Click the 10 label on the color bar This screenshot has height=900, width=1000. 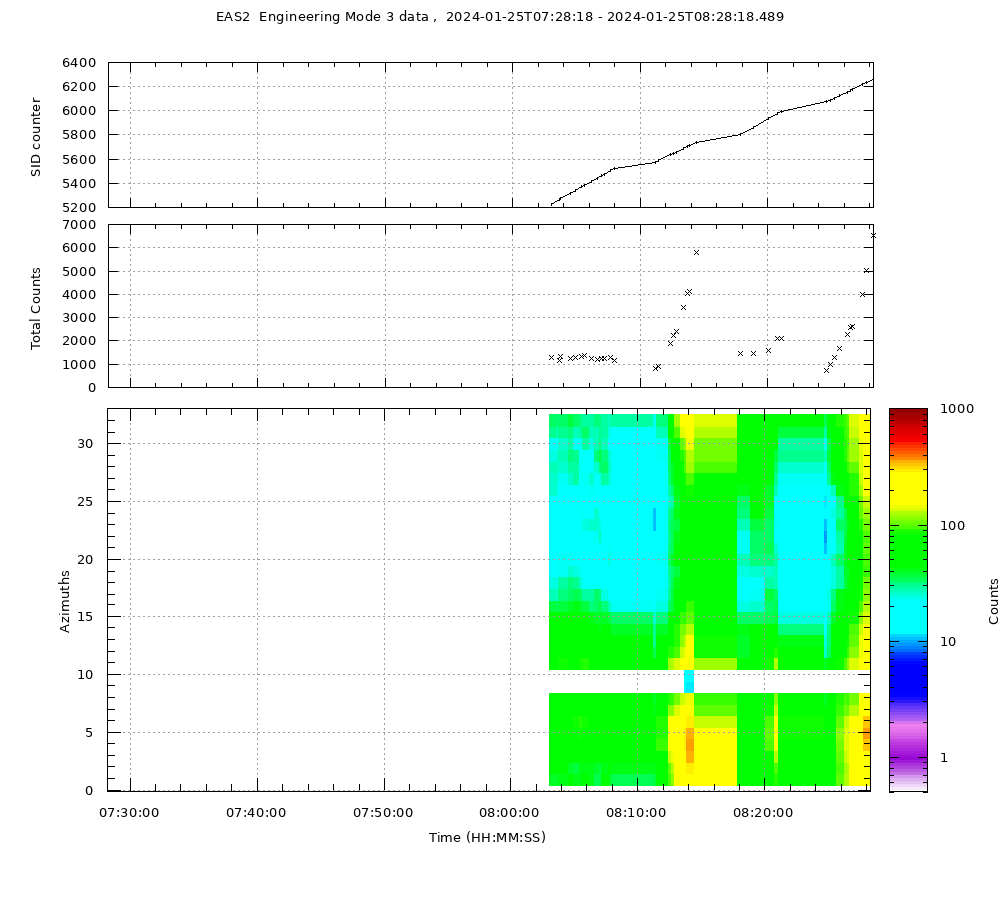948,642
